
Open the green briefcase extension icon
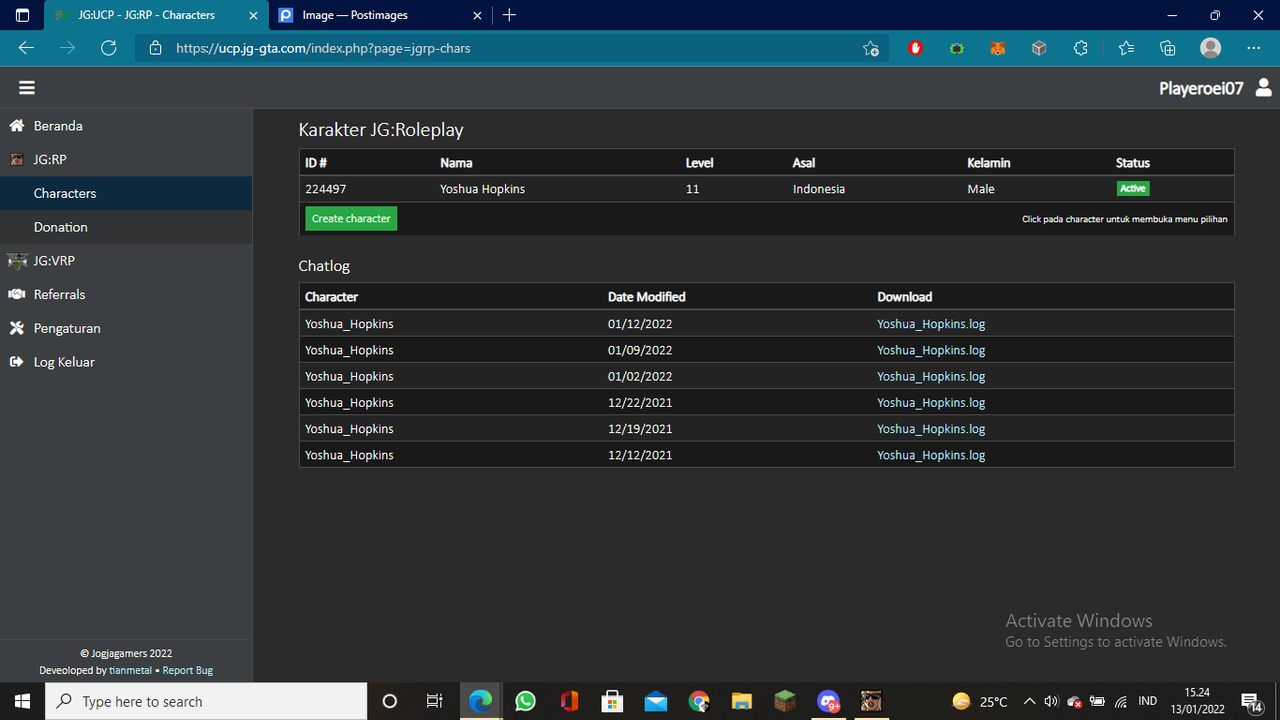[x=957, y=48]
